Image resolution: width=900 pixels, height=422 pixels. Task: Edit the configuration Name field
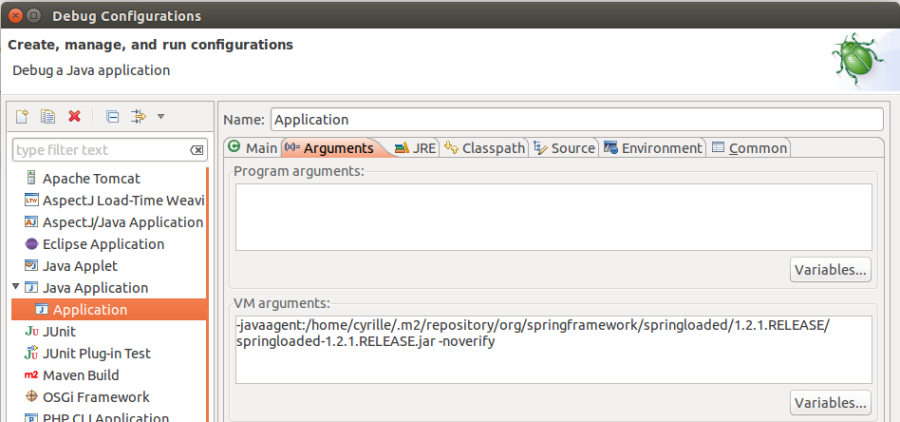(577, 119)
